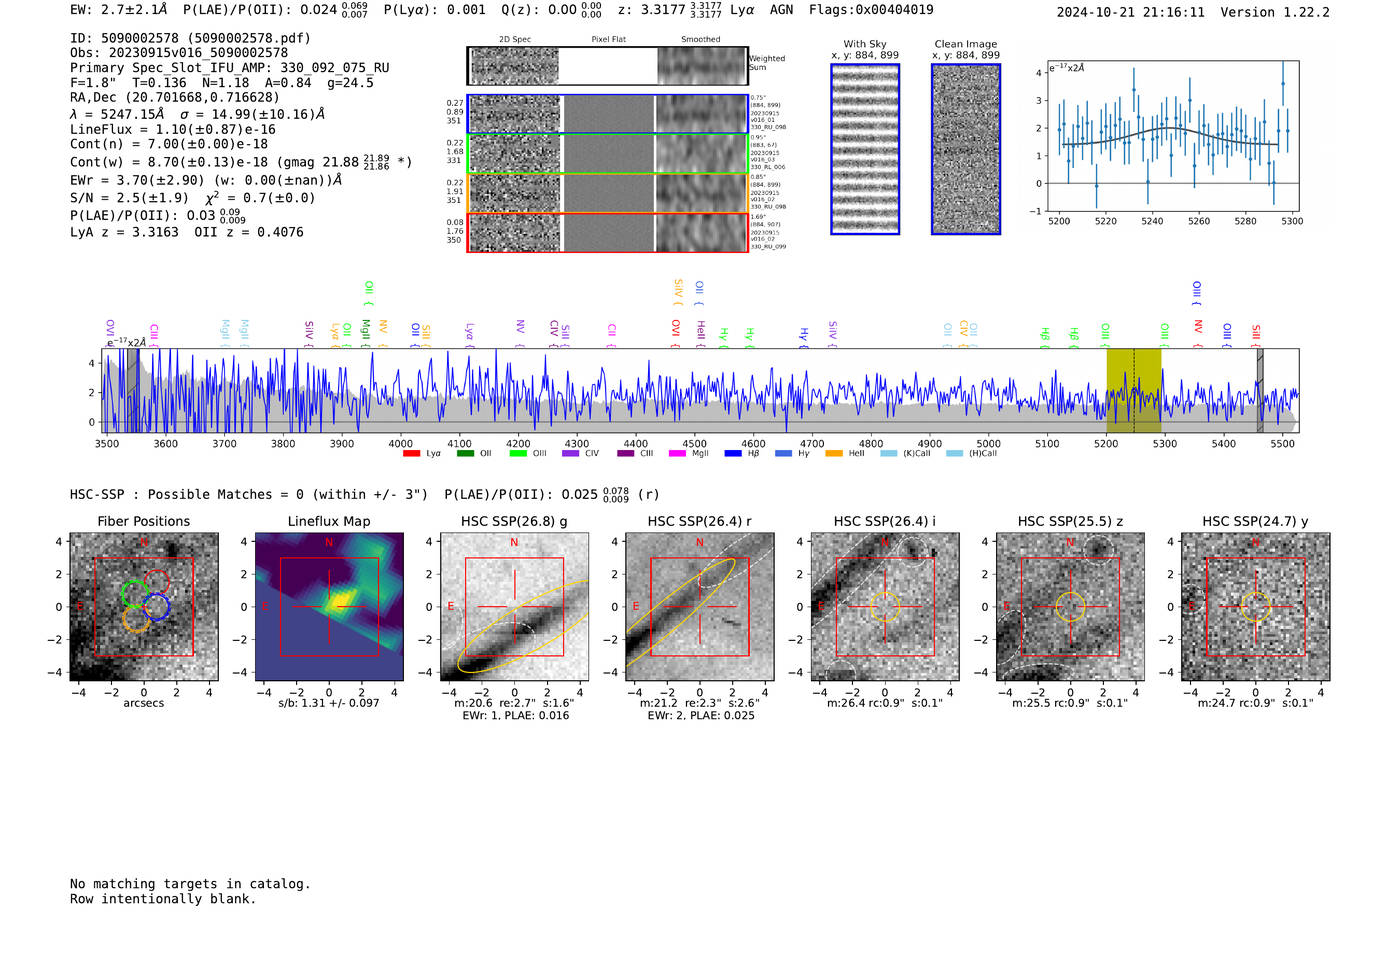Click the EW: 2.7±2.1Å header value

(x=119, y=10)
